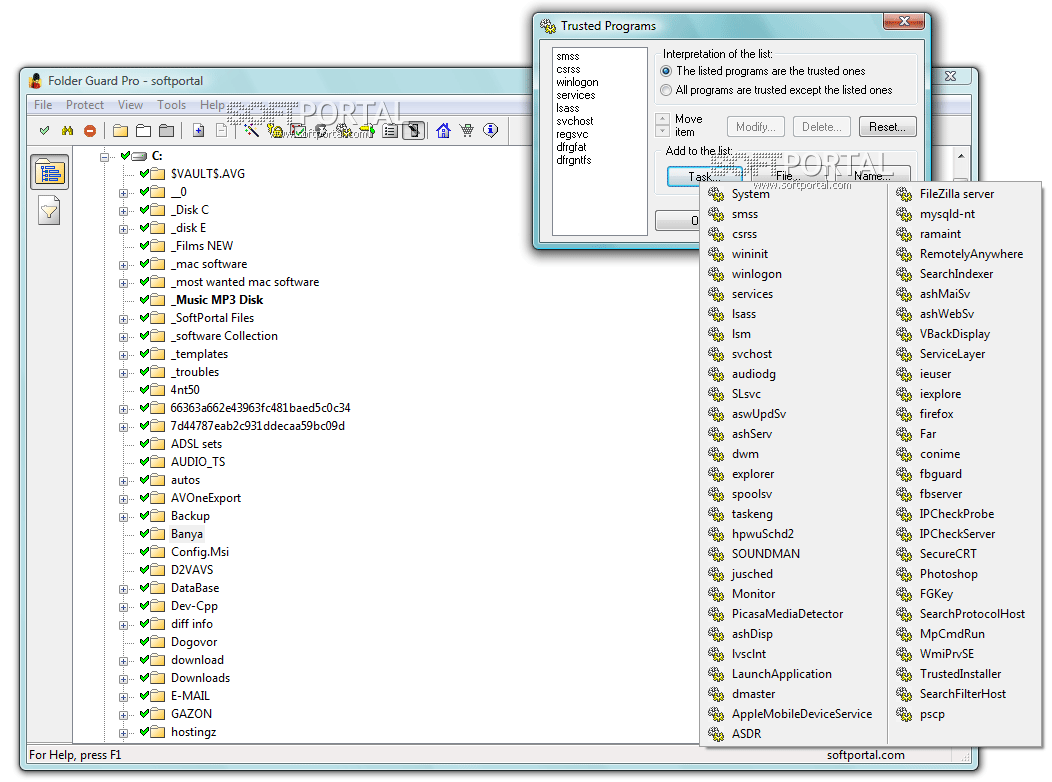Click the blue house Home toolbar icon
The height and width of the screenshot is (782, 1052).
click(443, 131)
